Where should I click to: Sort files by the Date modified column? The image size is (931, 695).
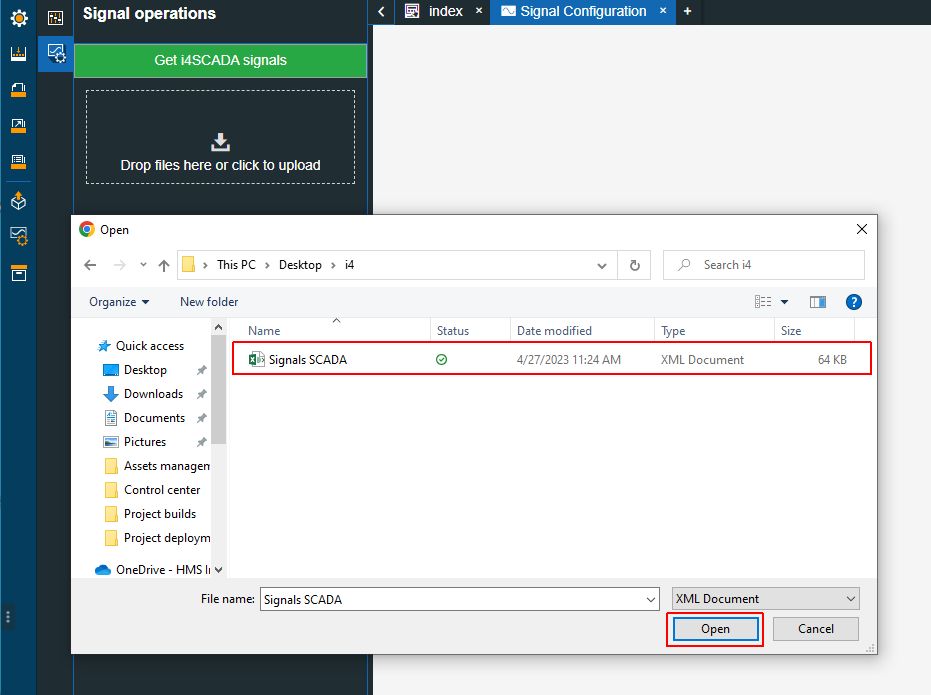[x=554, y=331]
